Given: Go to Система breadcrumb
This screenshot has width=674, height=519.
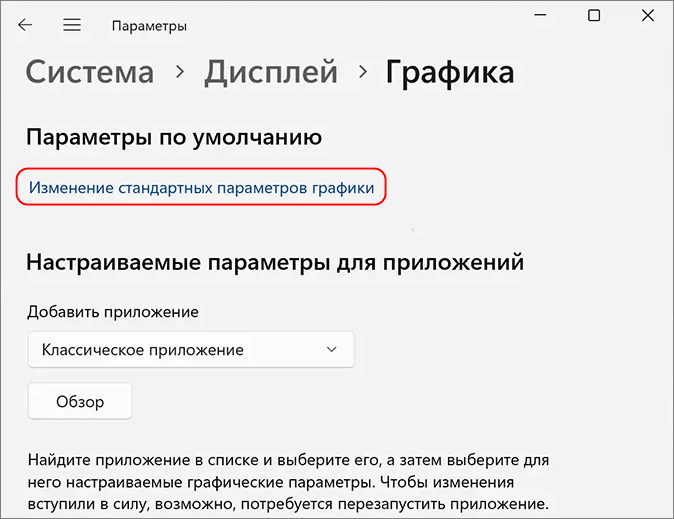Looking at the screenshot, I should pyautogui.click(x=90, y=72).
